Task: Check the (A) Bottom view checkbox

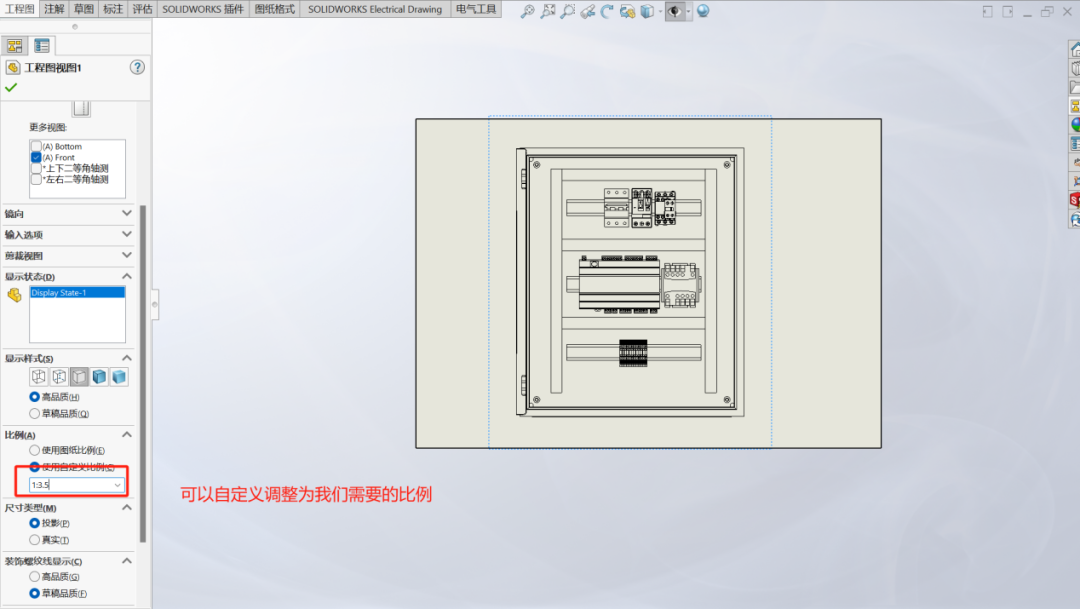Action: pos(36,145)
